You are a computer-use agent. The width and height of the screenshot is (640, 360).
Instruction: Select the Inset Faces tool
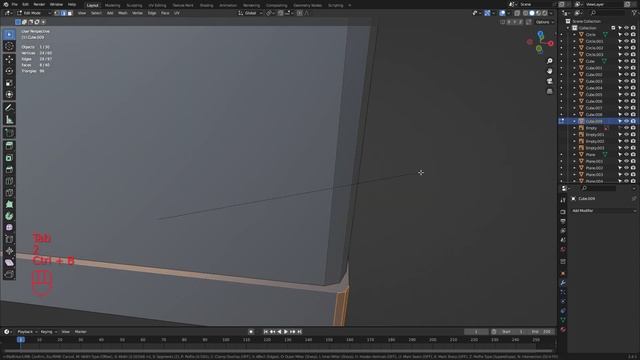tap(9, 158)
